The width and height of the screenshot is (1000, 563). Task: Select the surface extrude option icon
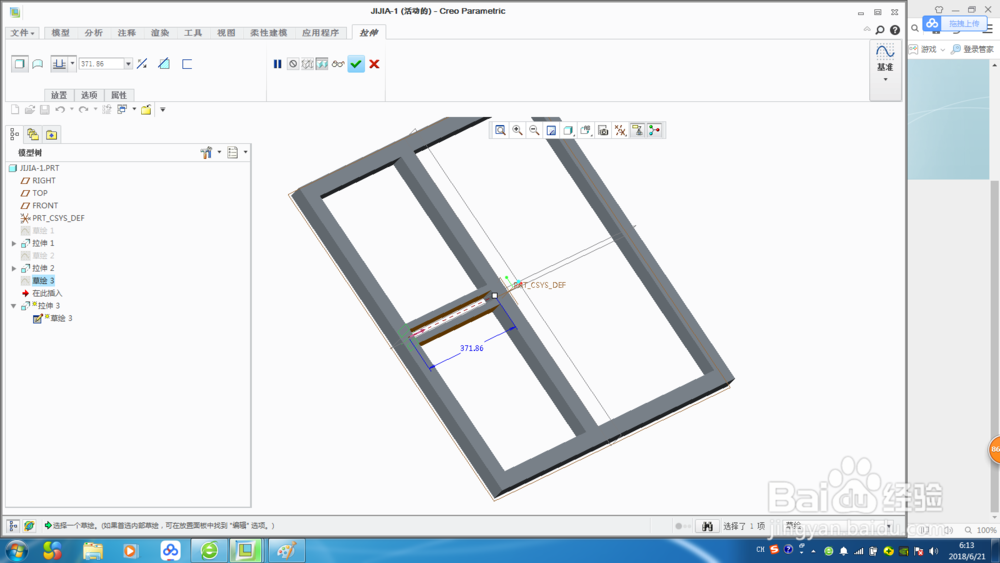coord(38,64)
